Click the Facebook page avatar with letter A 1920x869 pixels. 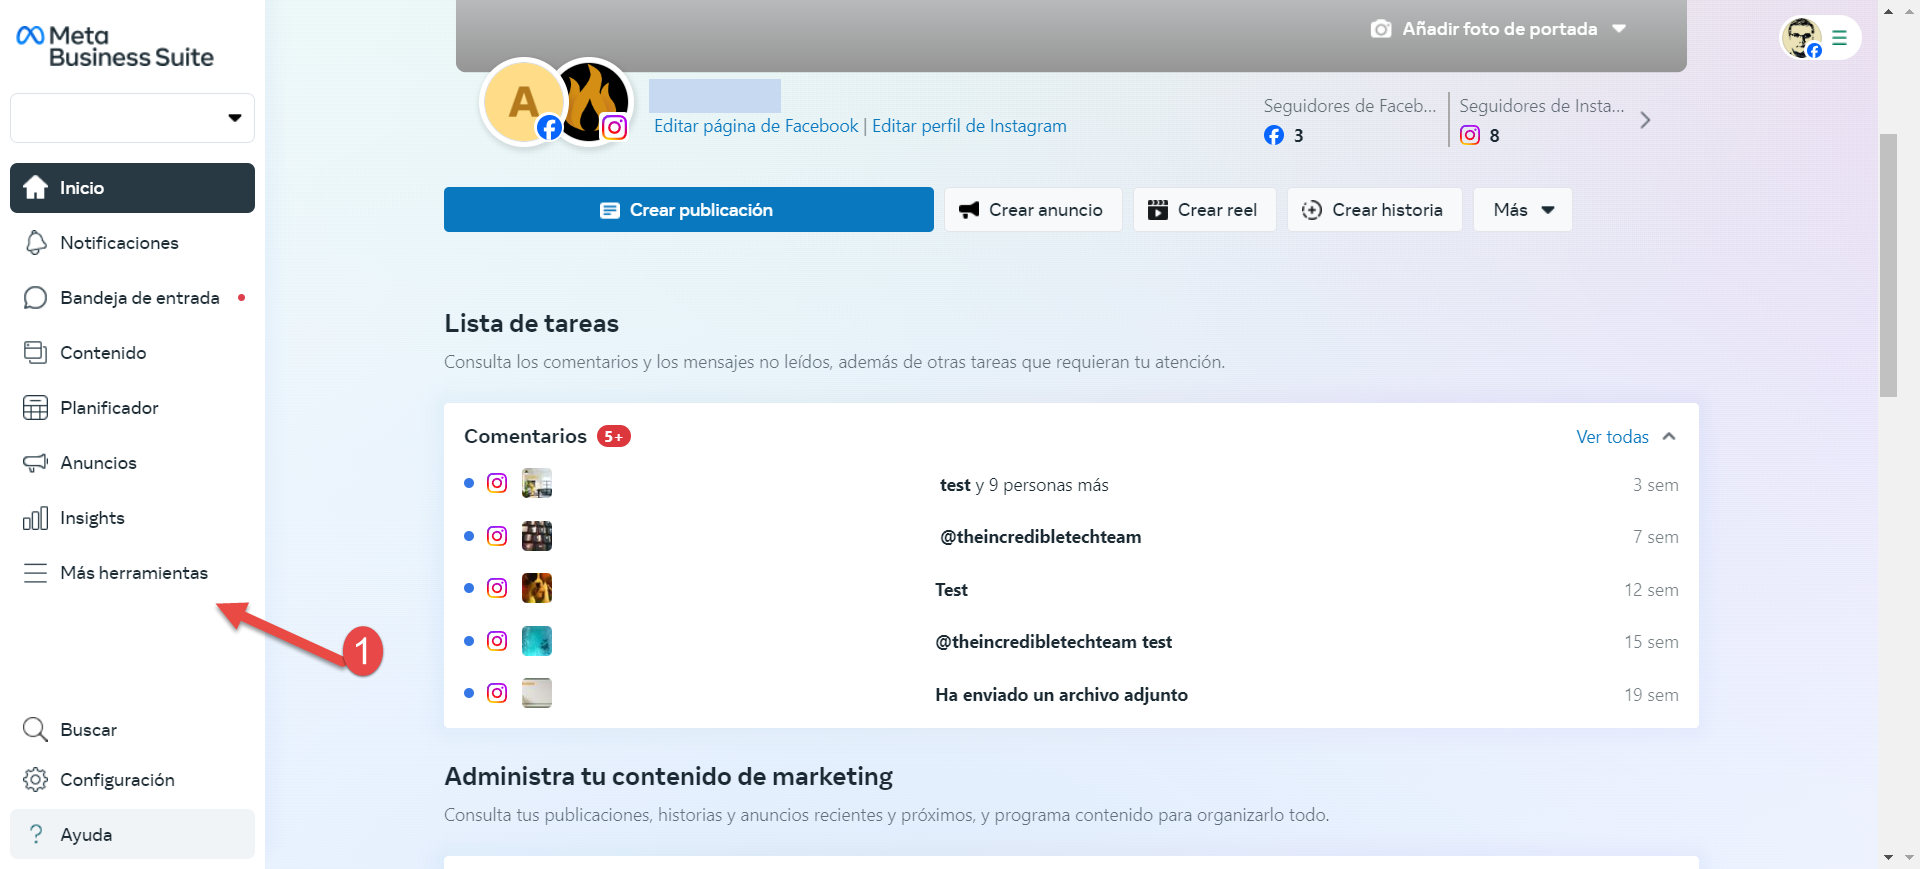(x=521, y=102)
